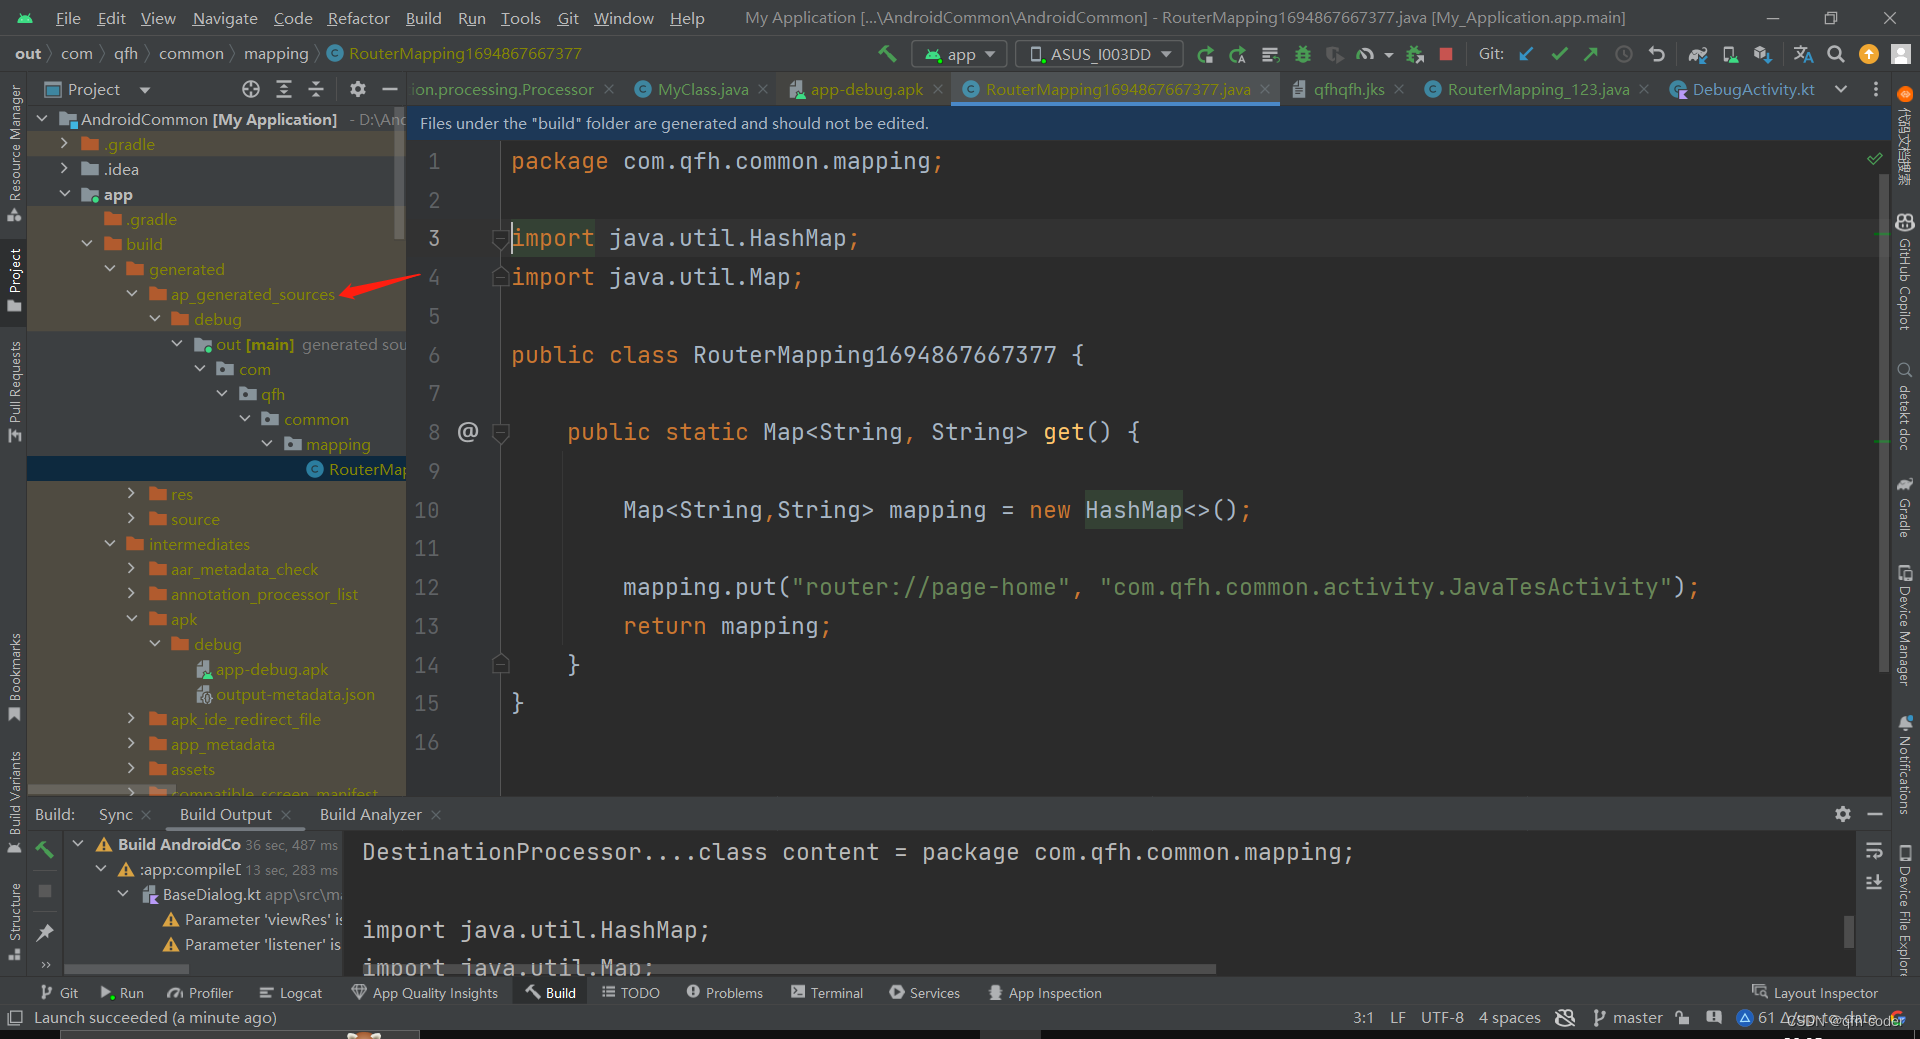The height and width of the screenshot is (1039, 1920).
Task: Open the Tools menu
Action: pos(520,18)
